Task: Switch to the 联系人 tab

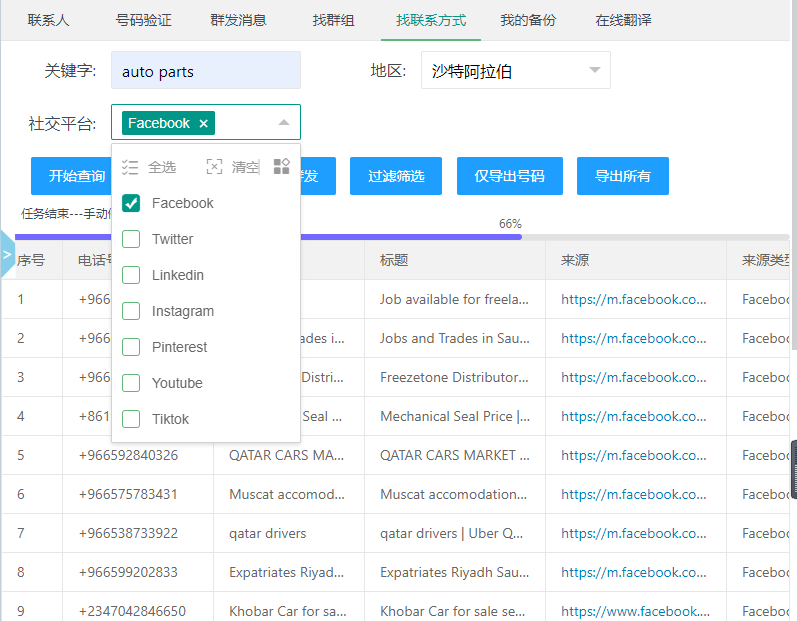Action: [x=48, y=20]
